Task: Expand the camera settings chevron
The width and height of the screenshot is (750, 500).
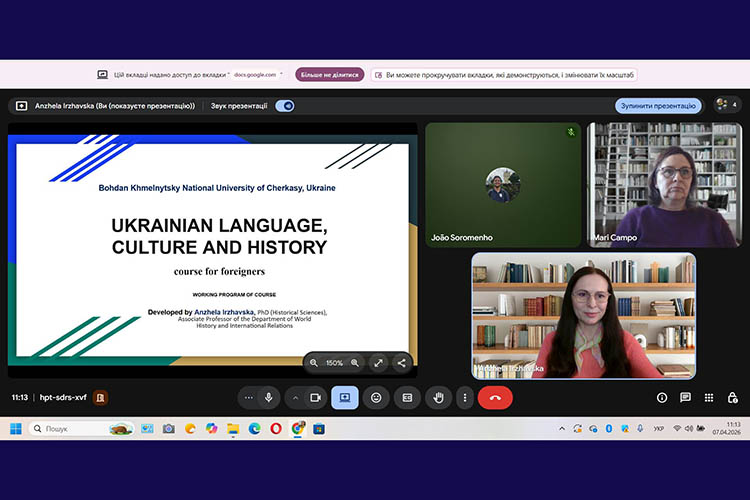Action: point(295,397)
